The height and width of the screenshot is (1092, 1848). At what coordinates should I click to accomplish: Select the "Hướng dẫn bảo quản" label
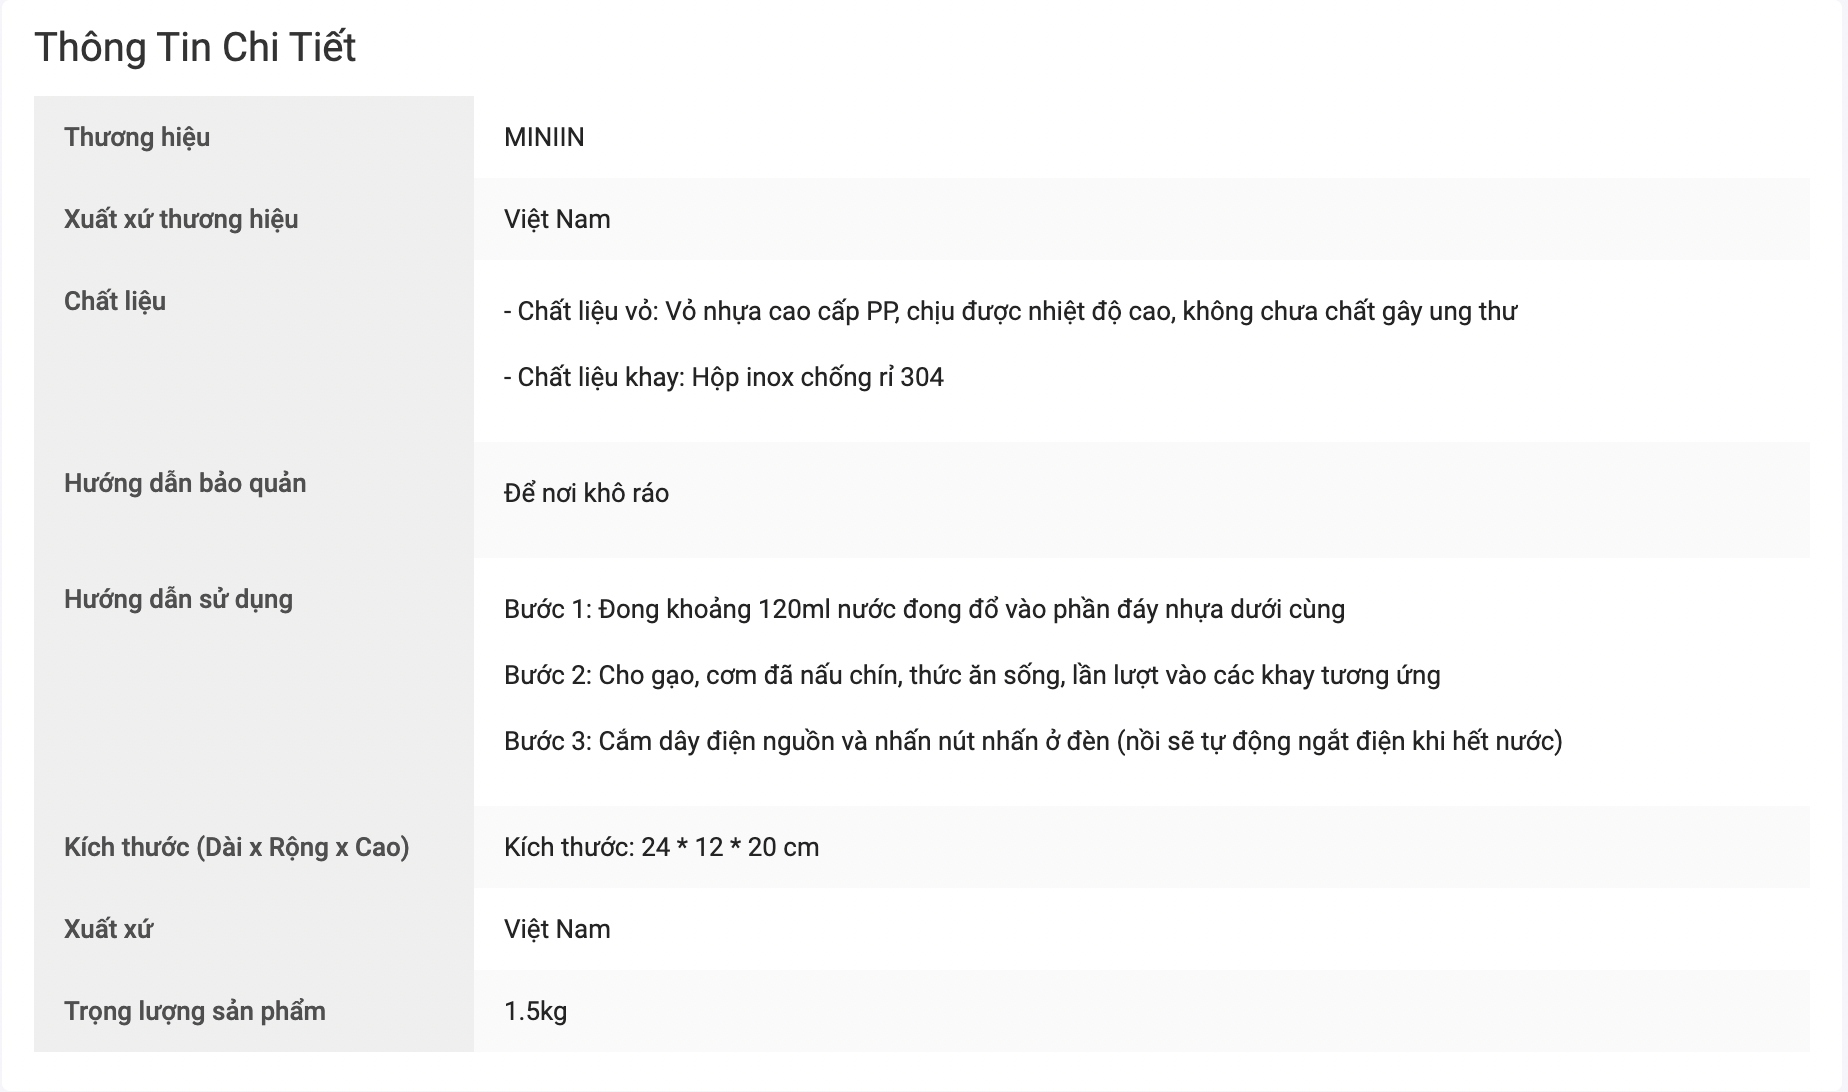[185, 483]
